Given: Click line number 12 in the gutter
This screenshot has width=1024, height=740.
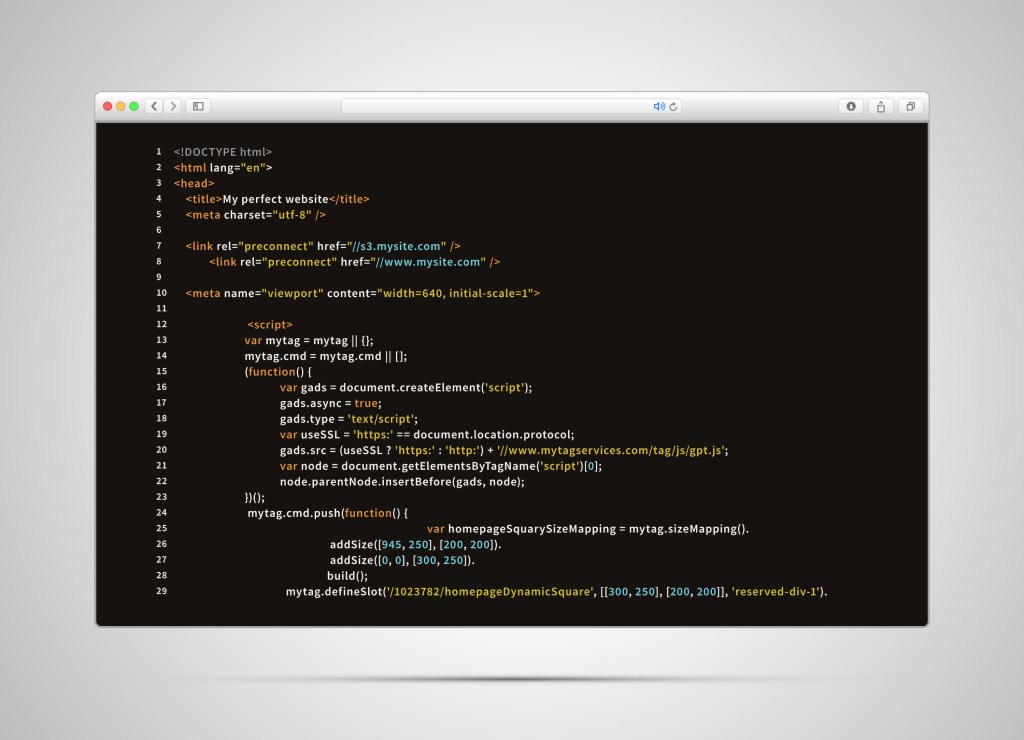Looking at the screenshot, I should coord(161,324).
